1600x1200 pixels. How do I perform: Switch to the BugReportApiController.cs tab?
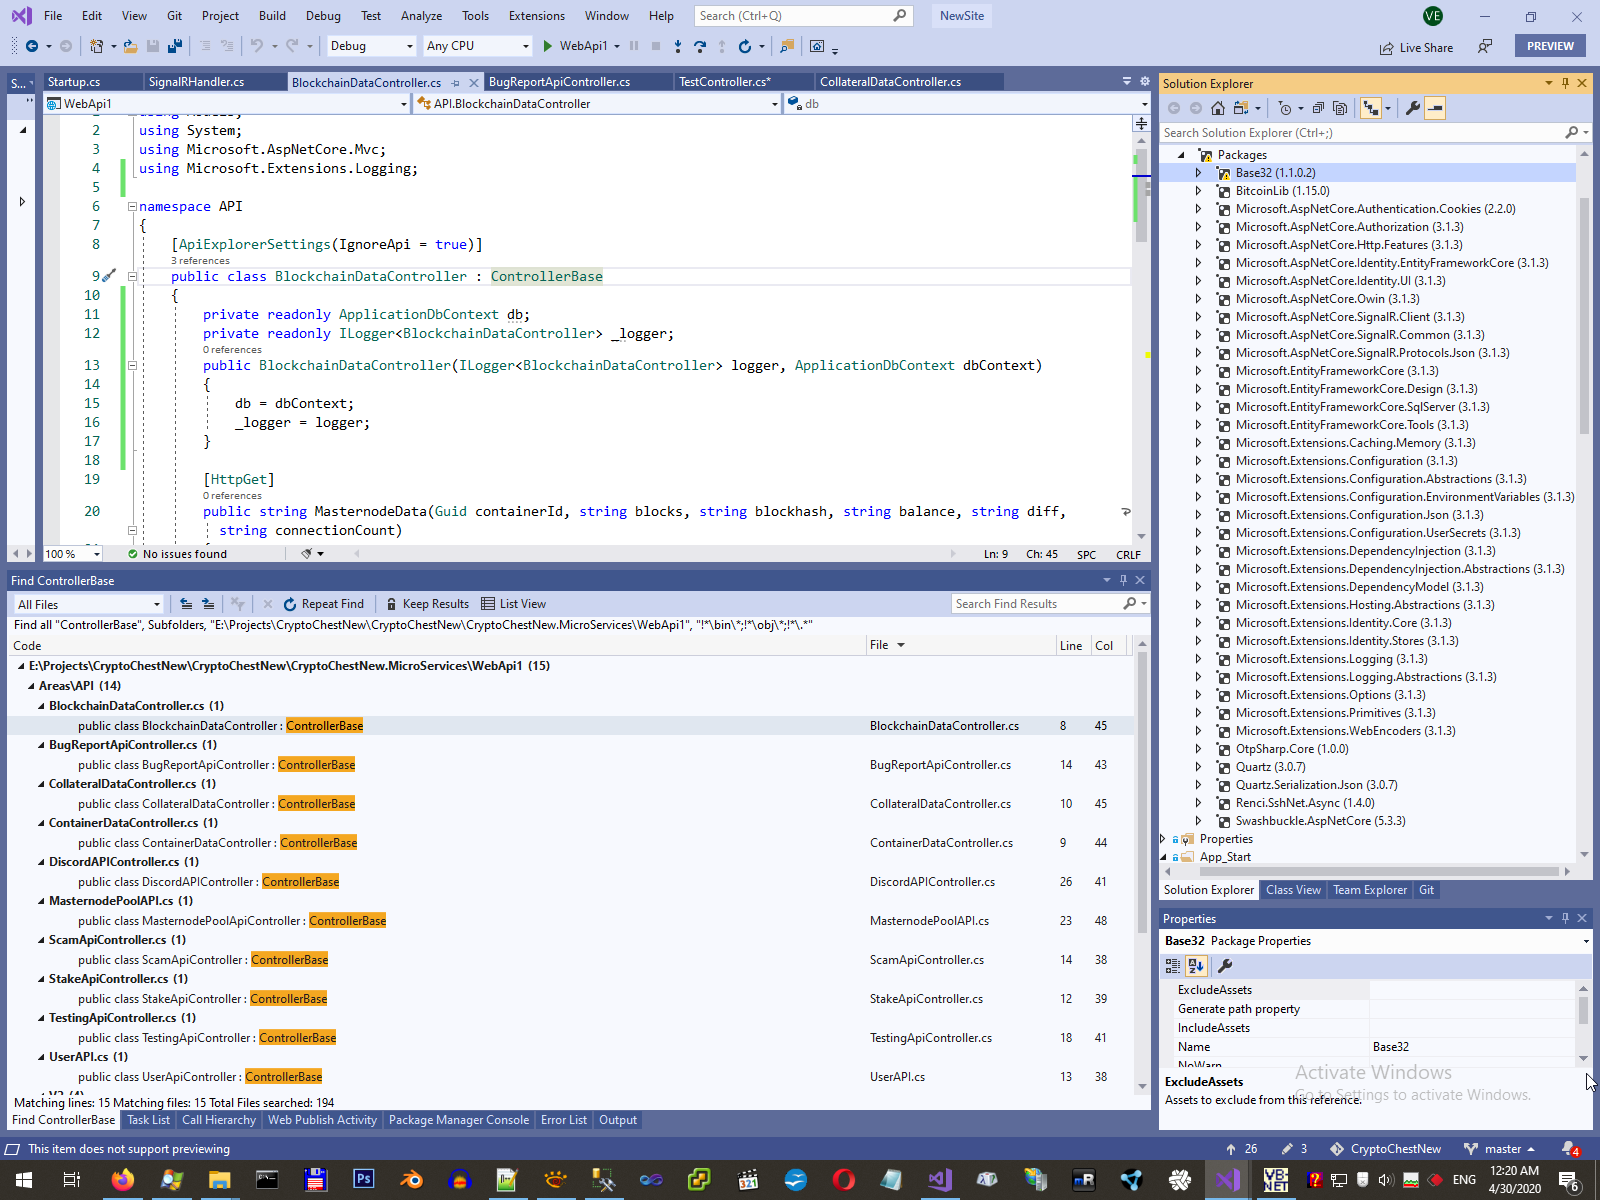[x=559, y=82]
